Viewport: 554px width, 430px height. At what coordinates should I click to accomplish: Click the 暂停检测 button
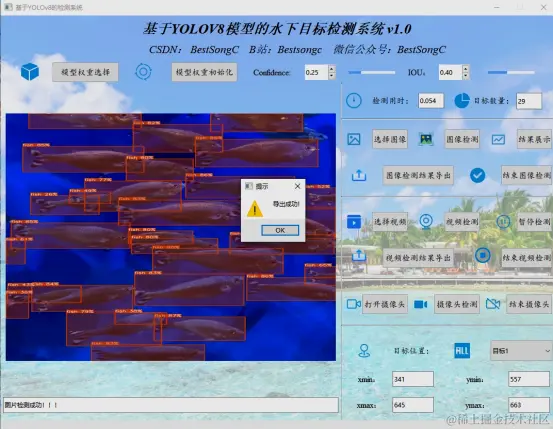tap(534, 222)
